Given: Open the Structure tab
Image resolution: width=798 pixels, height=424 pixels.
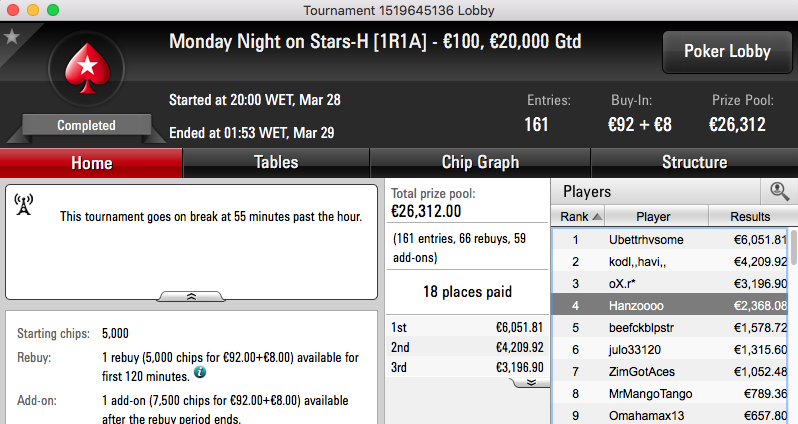Looking at the screenshot, I should [x=694, y=163].
